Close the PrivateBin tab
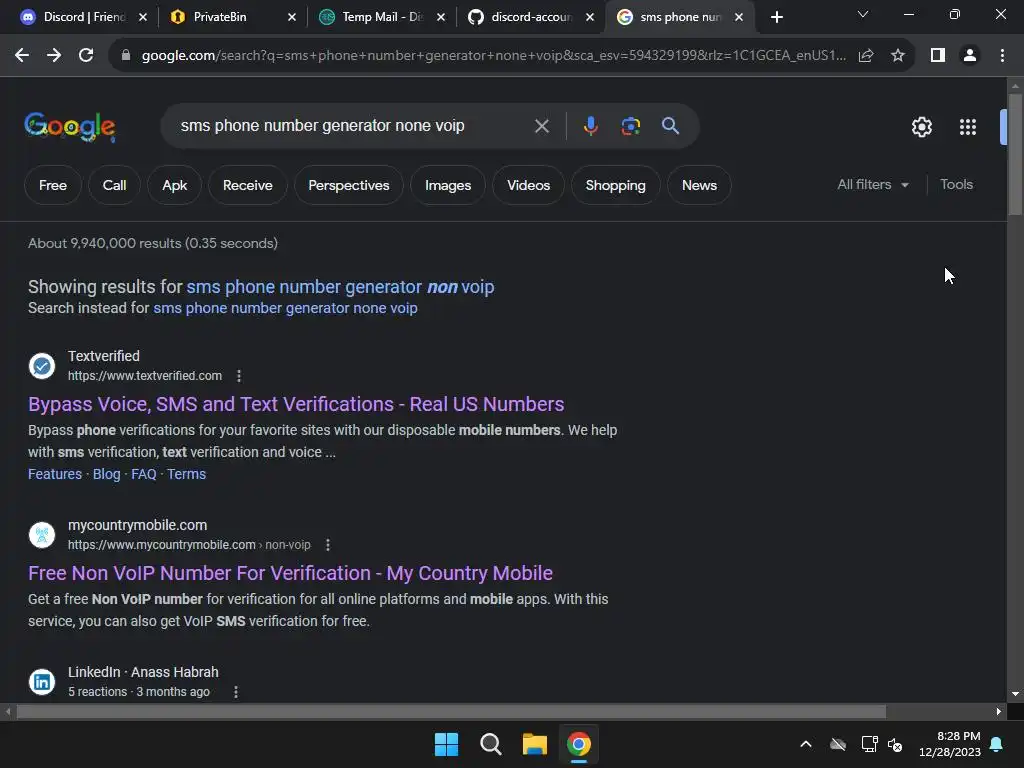The width and height of the screenshot is (1024, 768). click(292, 18)
